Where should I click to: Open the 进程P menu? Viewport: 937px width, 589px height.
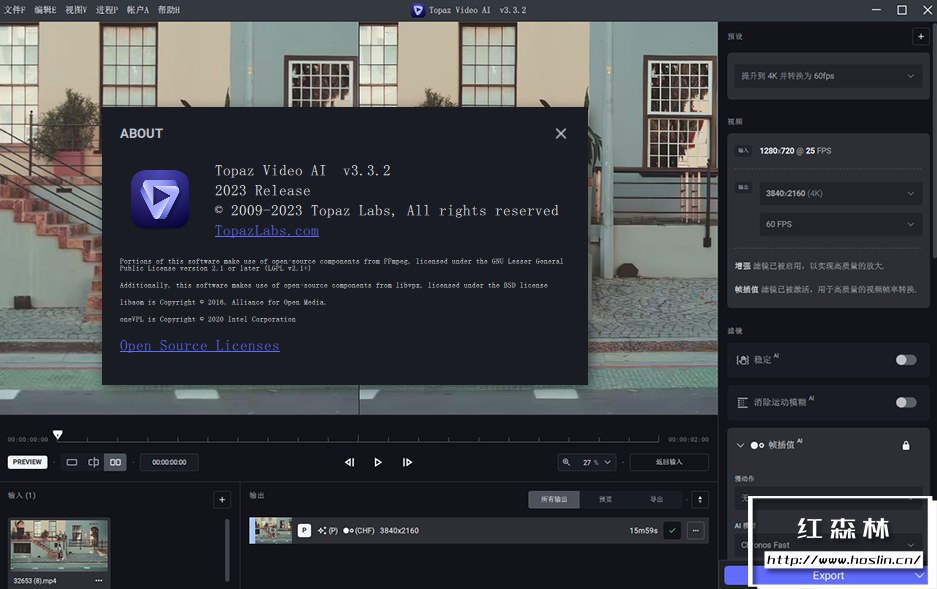pos(107,10)
